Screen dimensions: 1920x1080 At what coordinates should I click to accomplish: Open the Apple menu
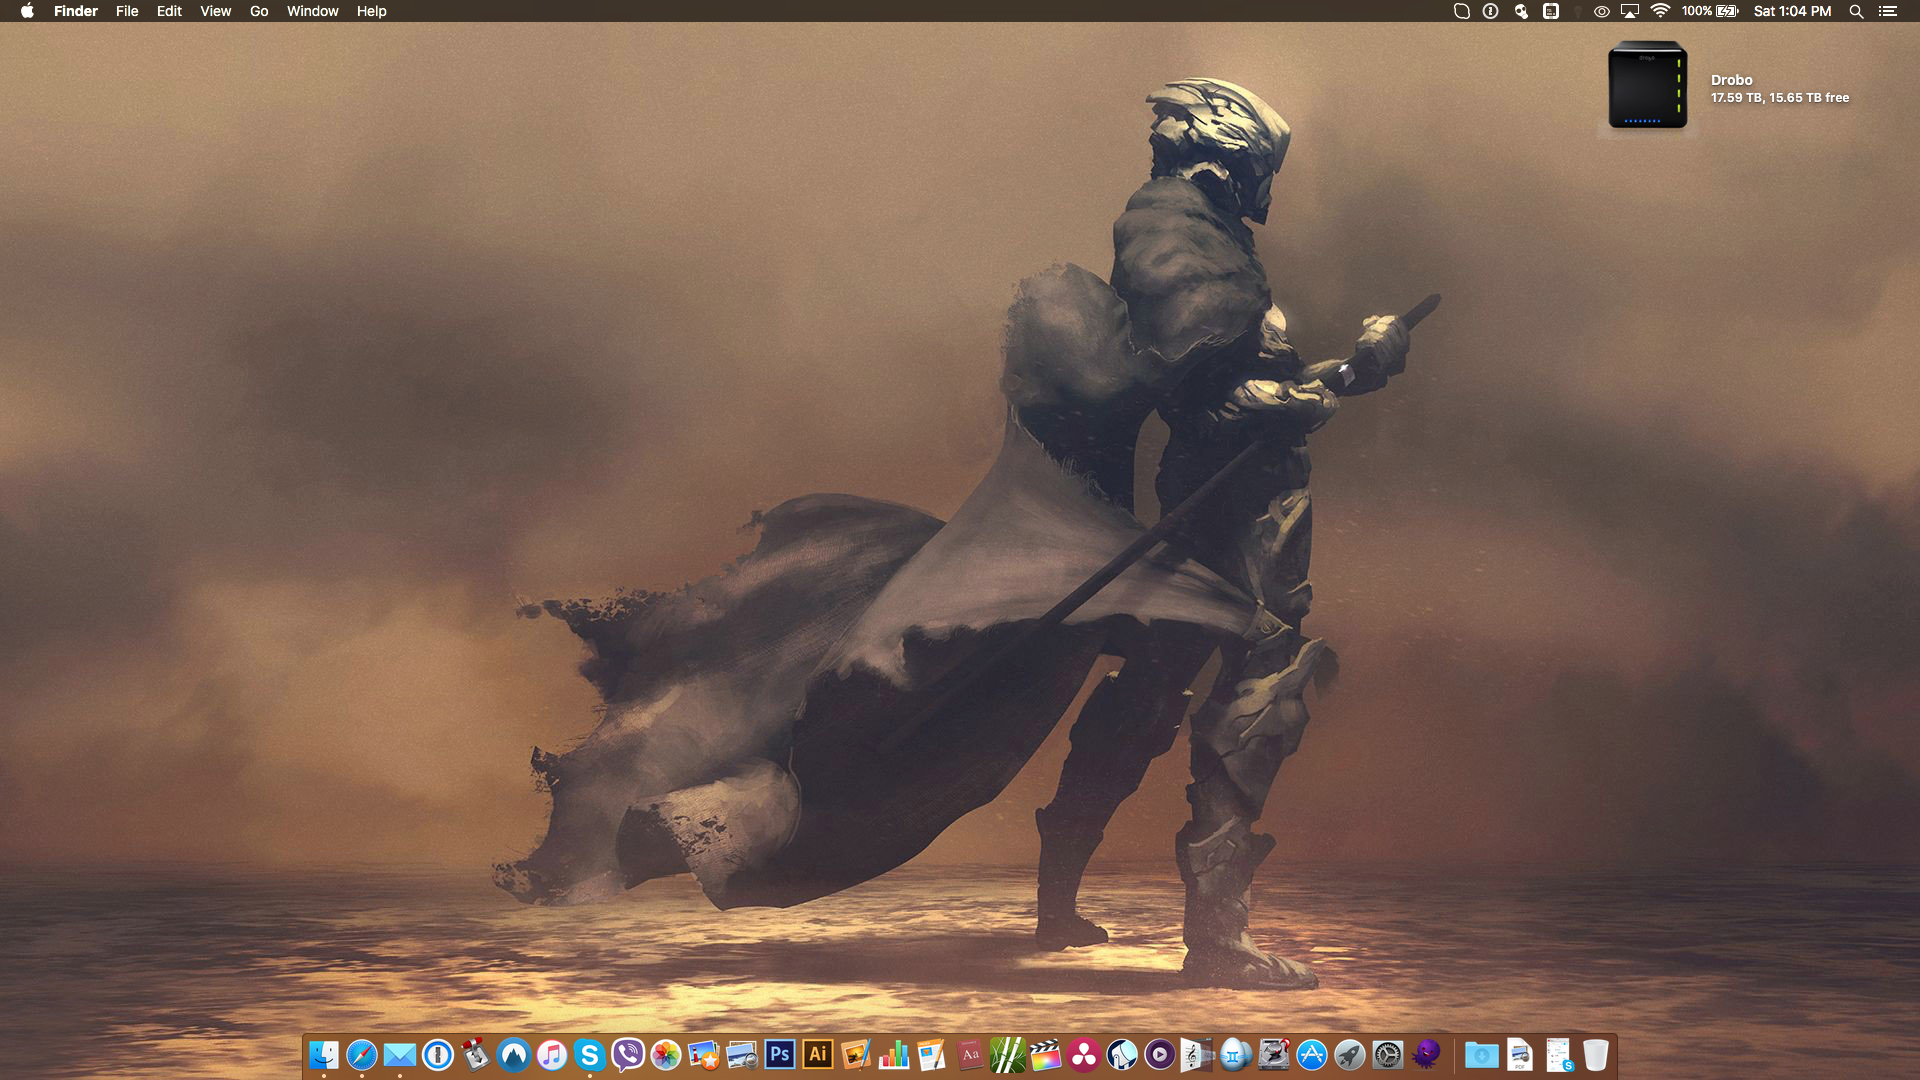coord(27,11)
